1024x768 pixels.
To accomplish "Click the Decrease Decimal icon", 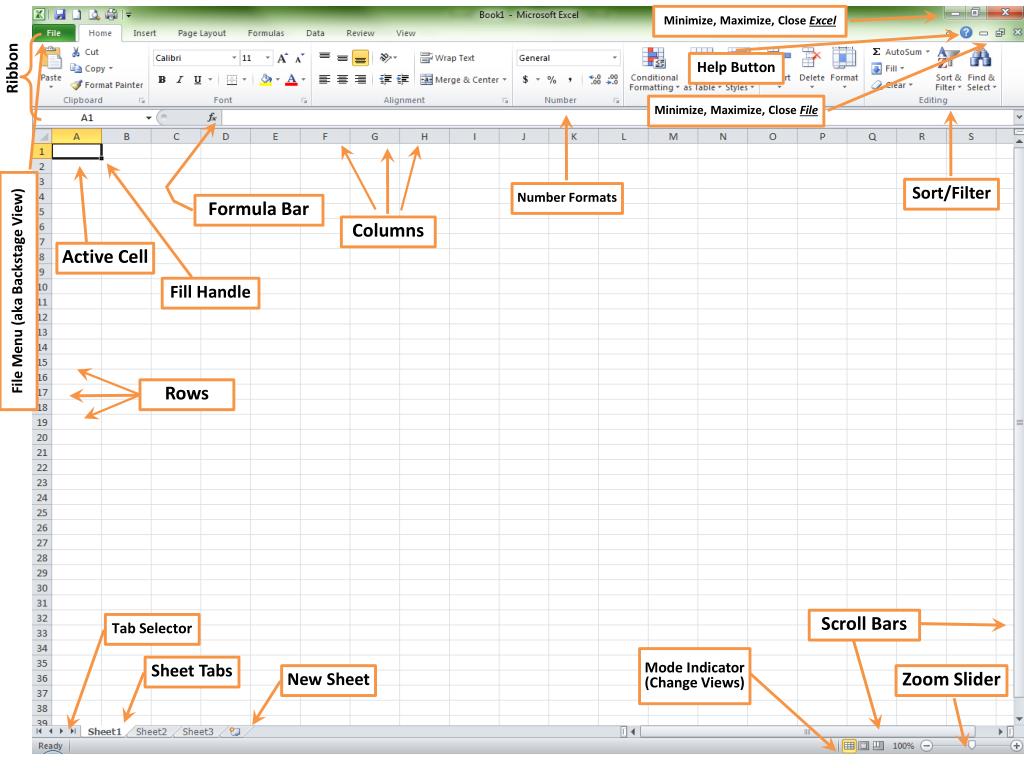I will 612,80.
